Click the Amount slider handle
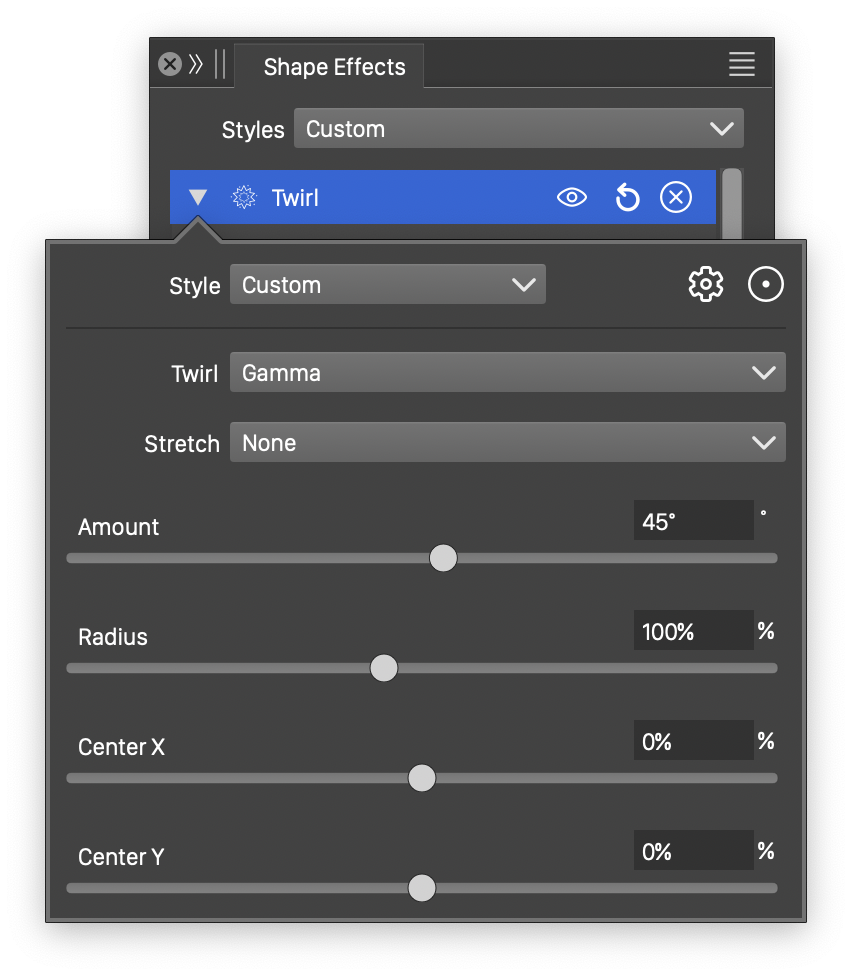 click(443, 558)
